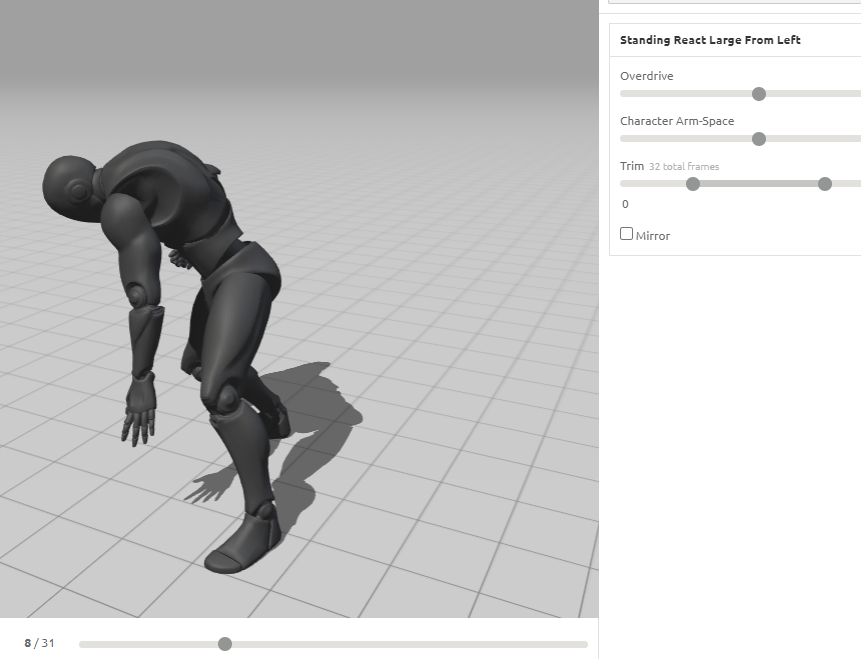Select the right Trim range handle
This screenshot has width=861, height=659.
click(824, 184)
